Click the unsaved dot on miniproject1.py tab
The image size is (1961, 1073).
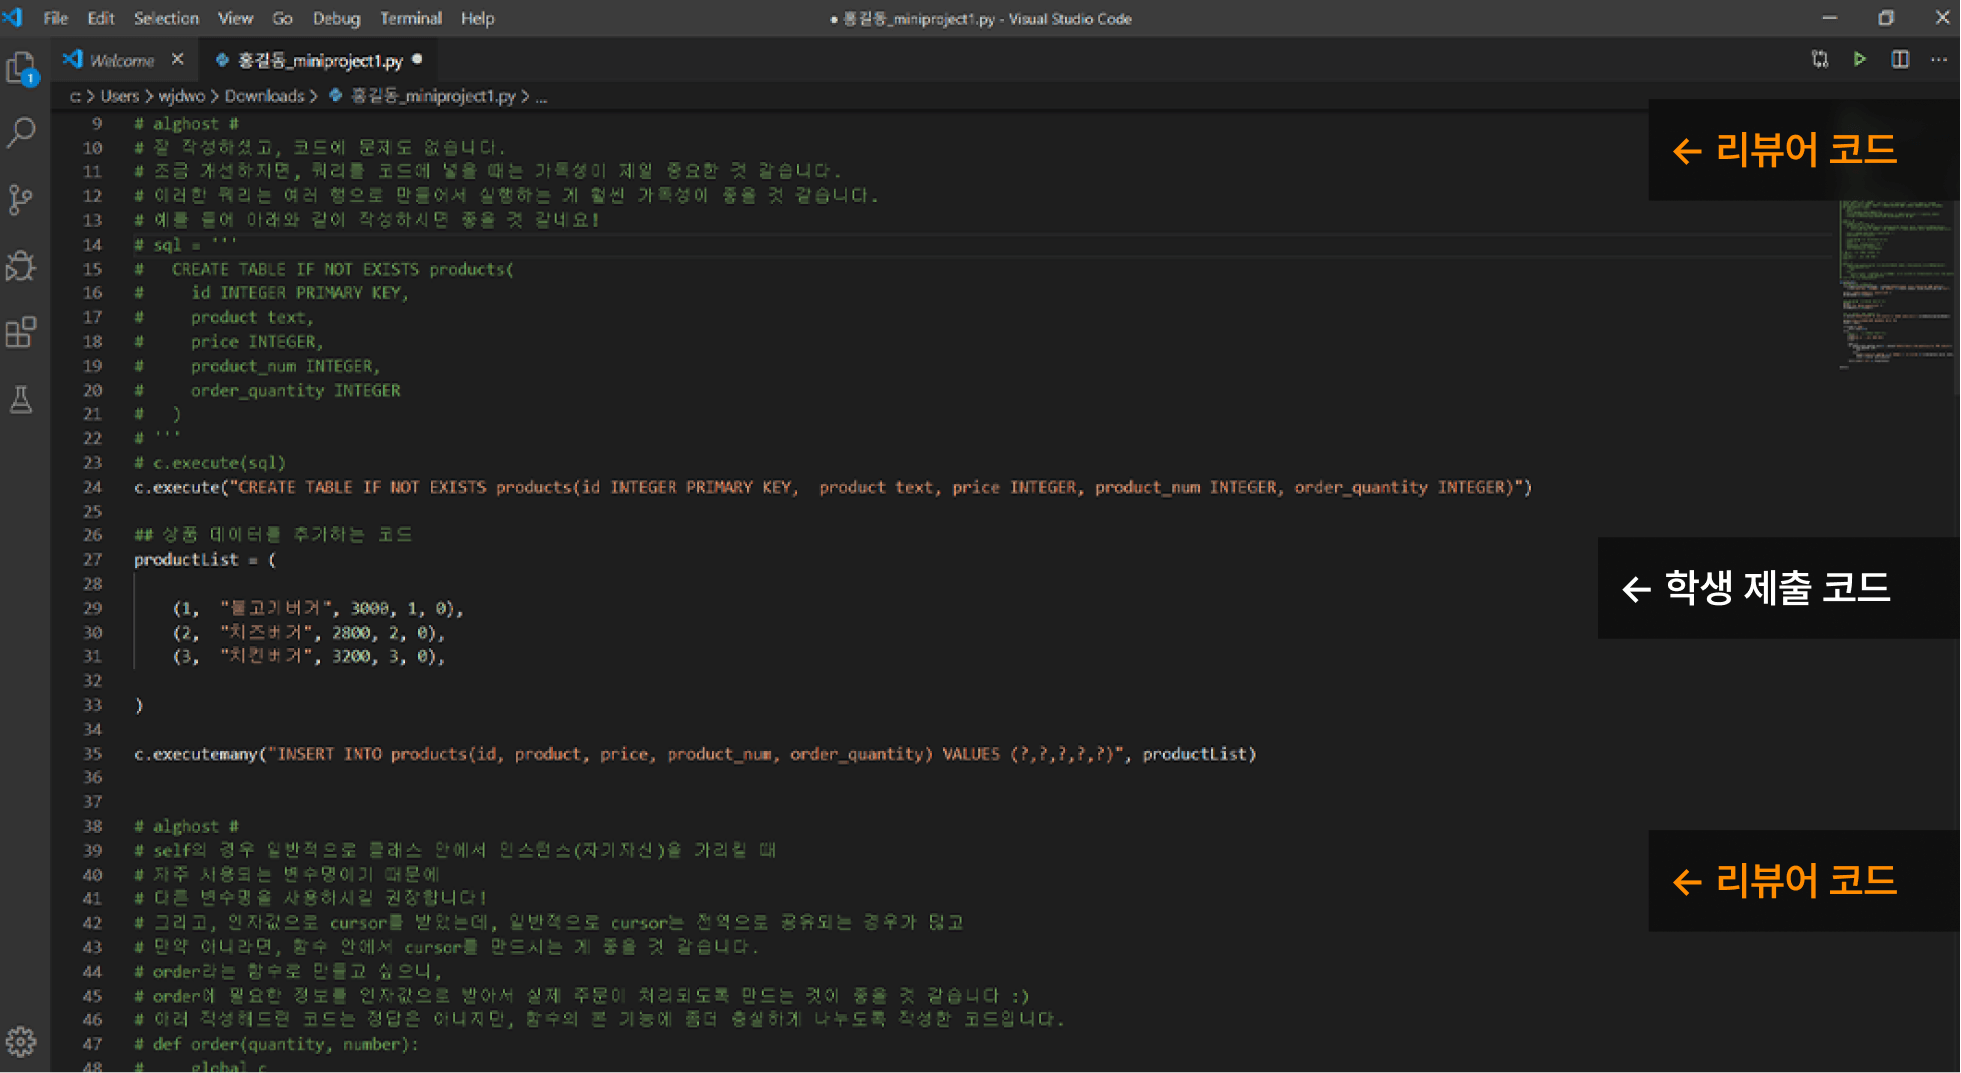coord(417,59)
